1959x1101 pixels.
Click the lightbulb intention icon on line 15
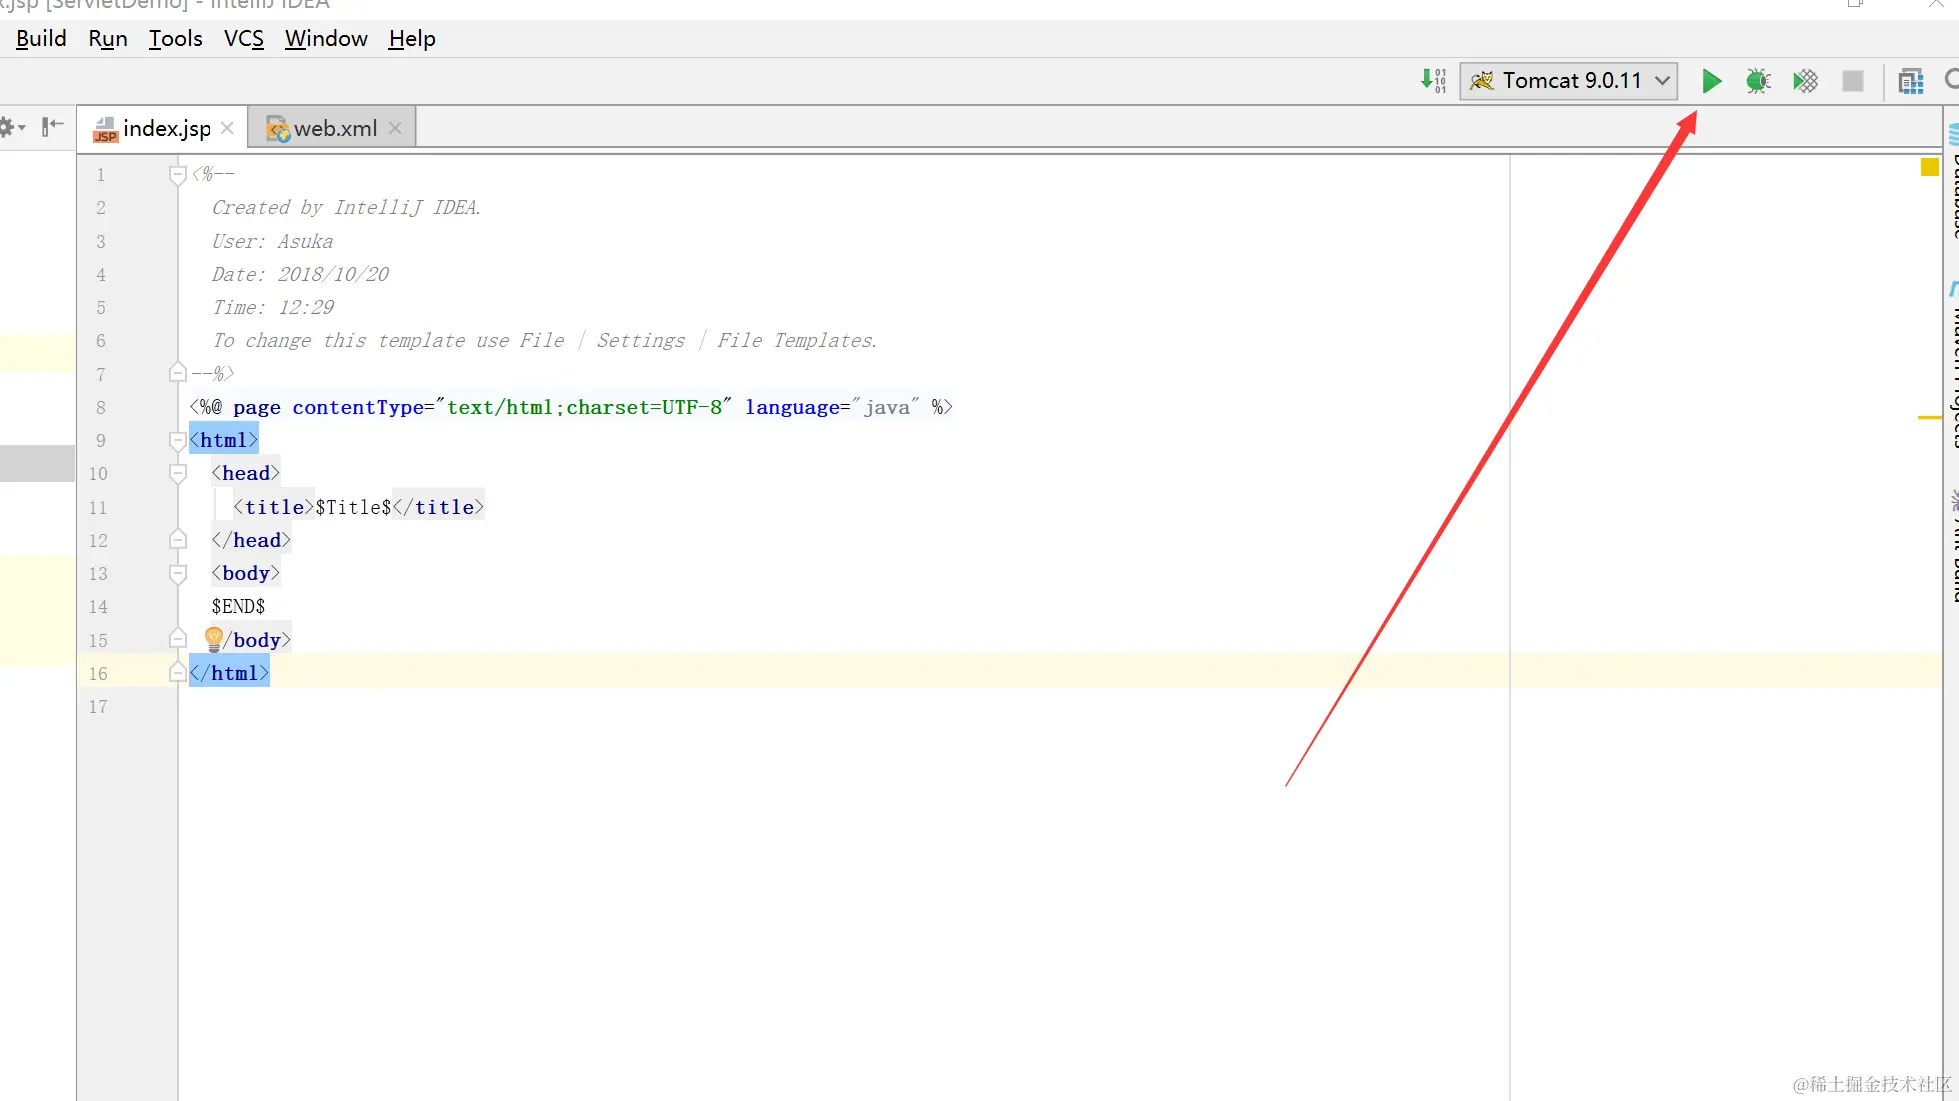[x=213, y=638]
